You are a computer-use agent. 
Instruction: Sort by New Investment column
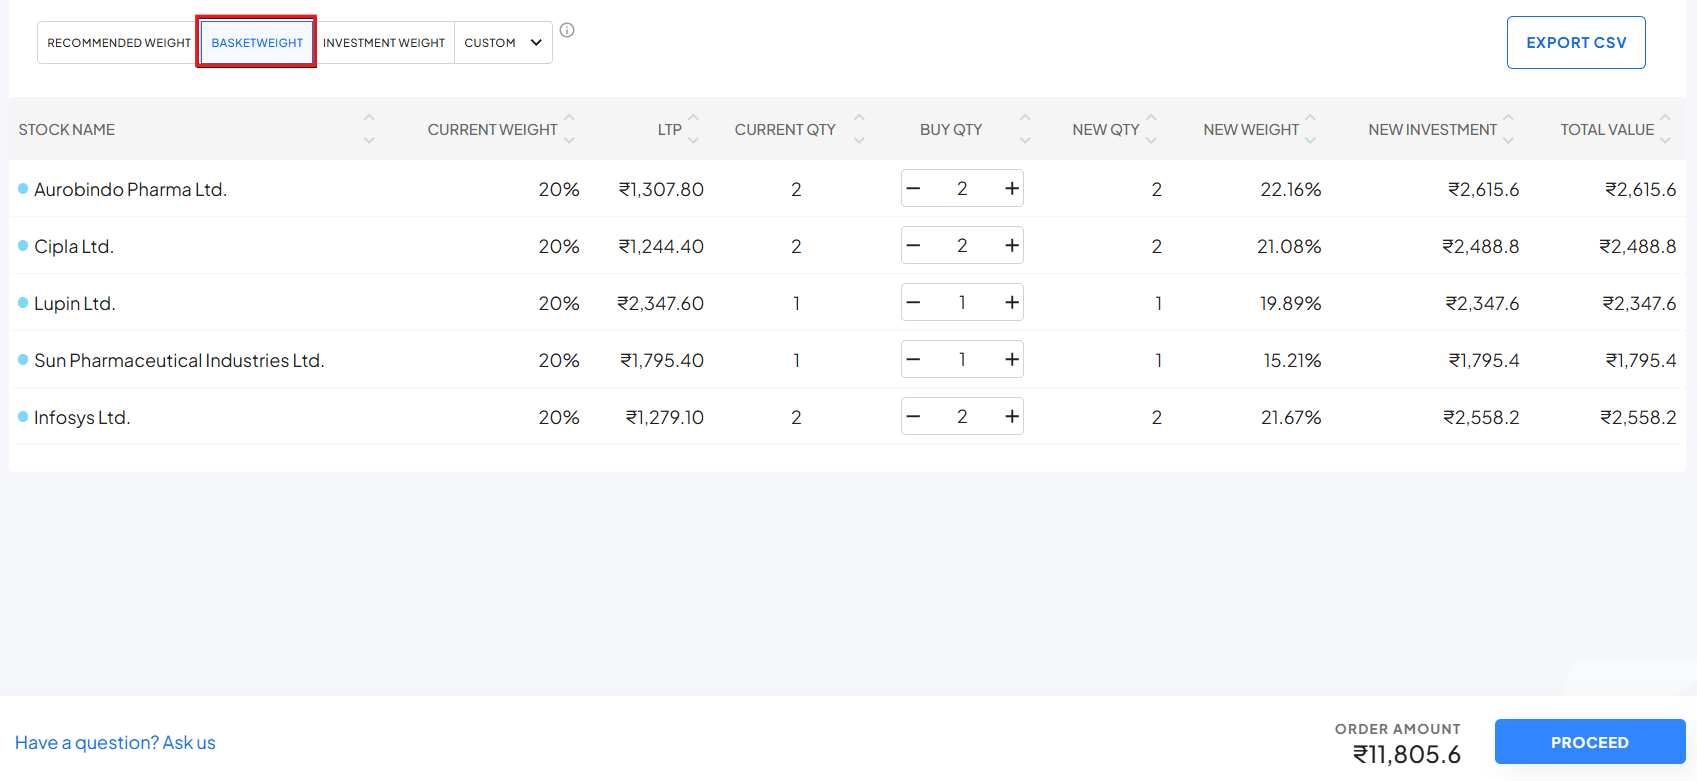point(1508,129)
